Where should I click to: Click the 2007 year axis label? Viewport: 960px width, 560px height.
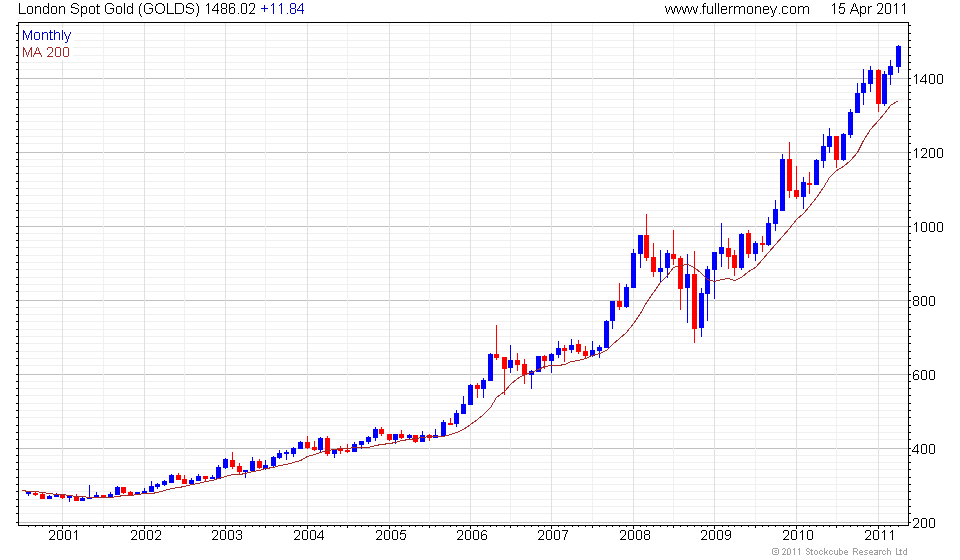click(x=553, y=536)
